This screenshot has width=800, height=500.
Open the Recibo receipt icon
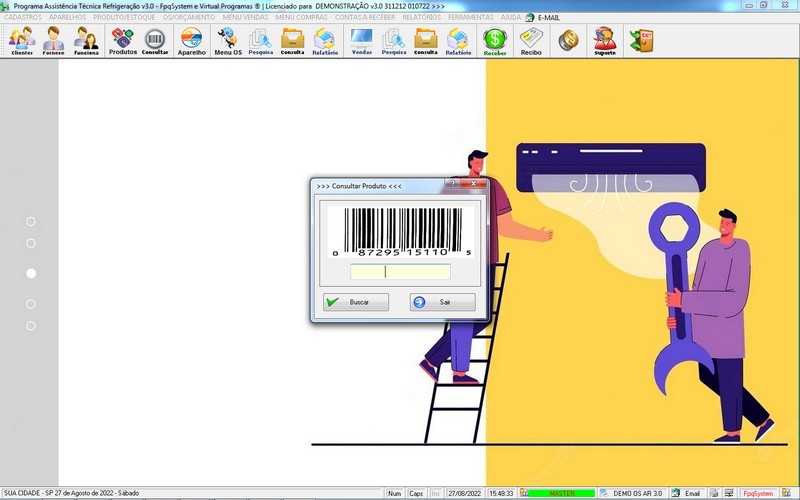531,41
